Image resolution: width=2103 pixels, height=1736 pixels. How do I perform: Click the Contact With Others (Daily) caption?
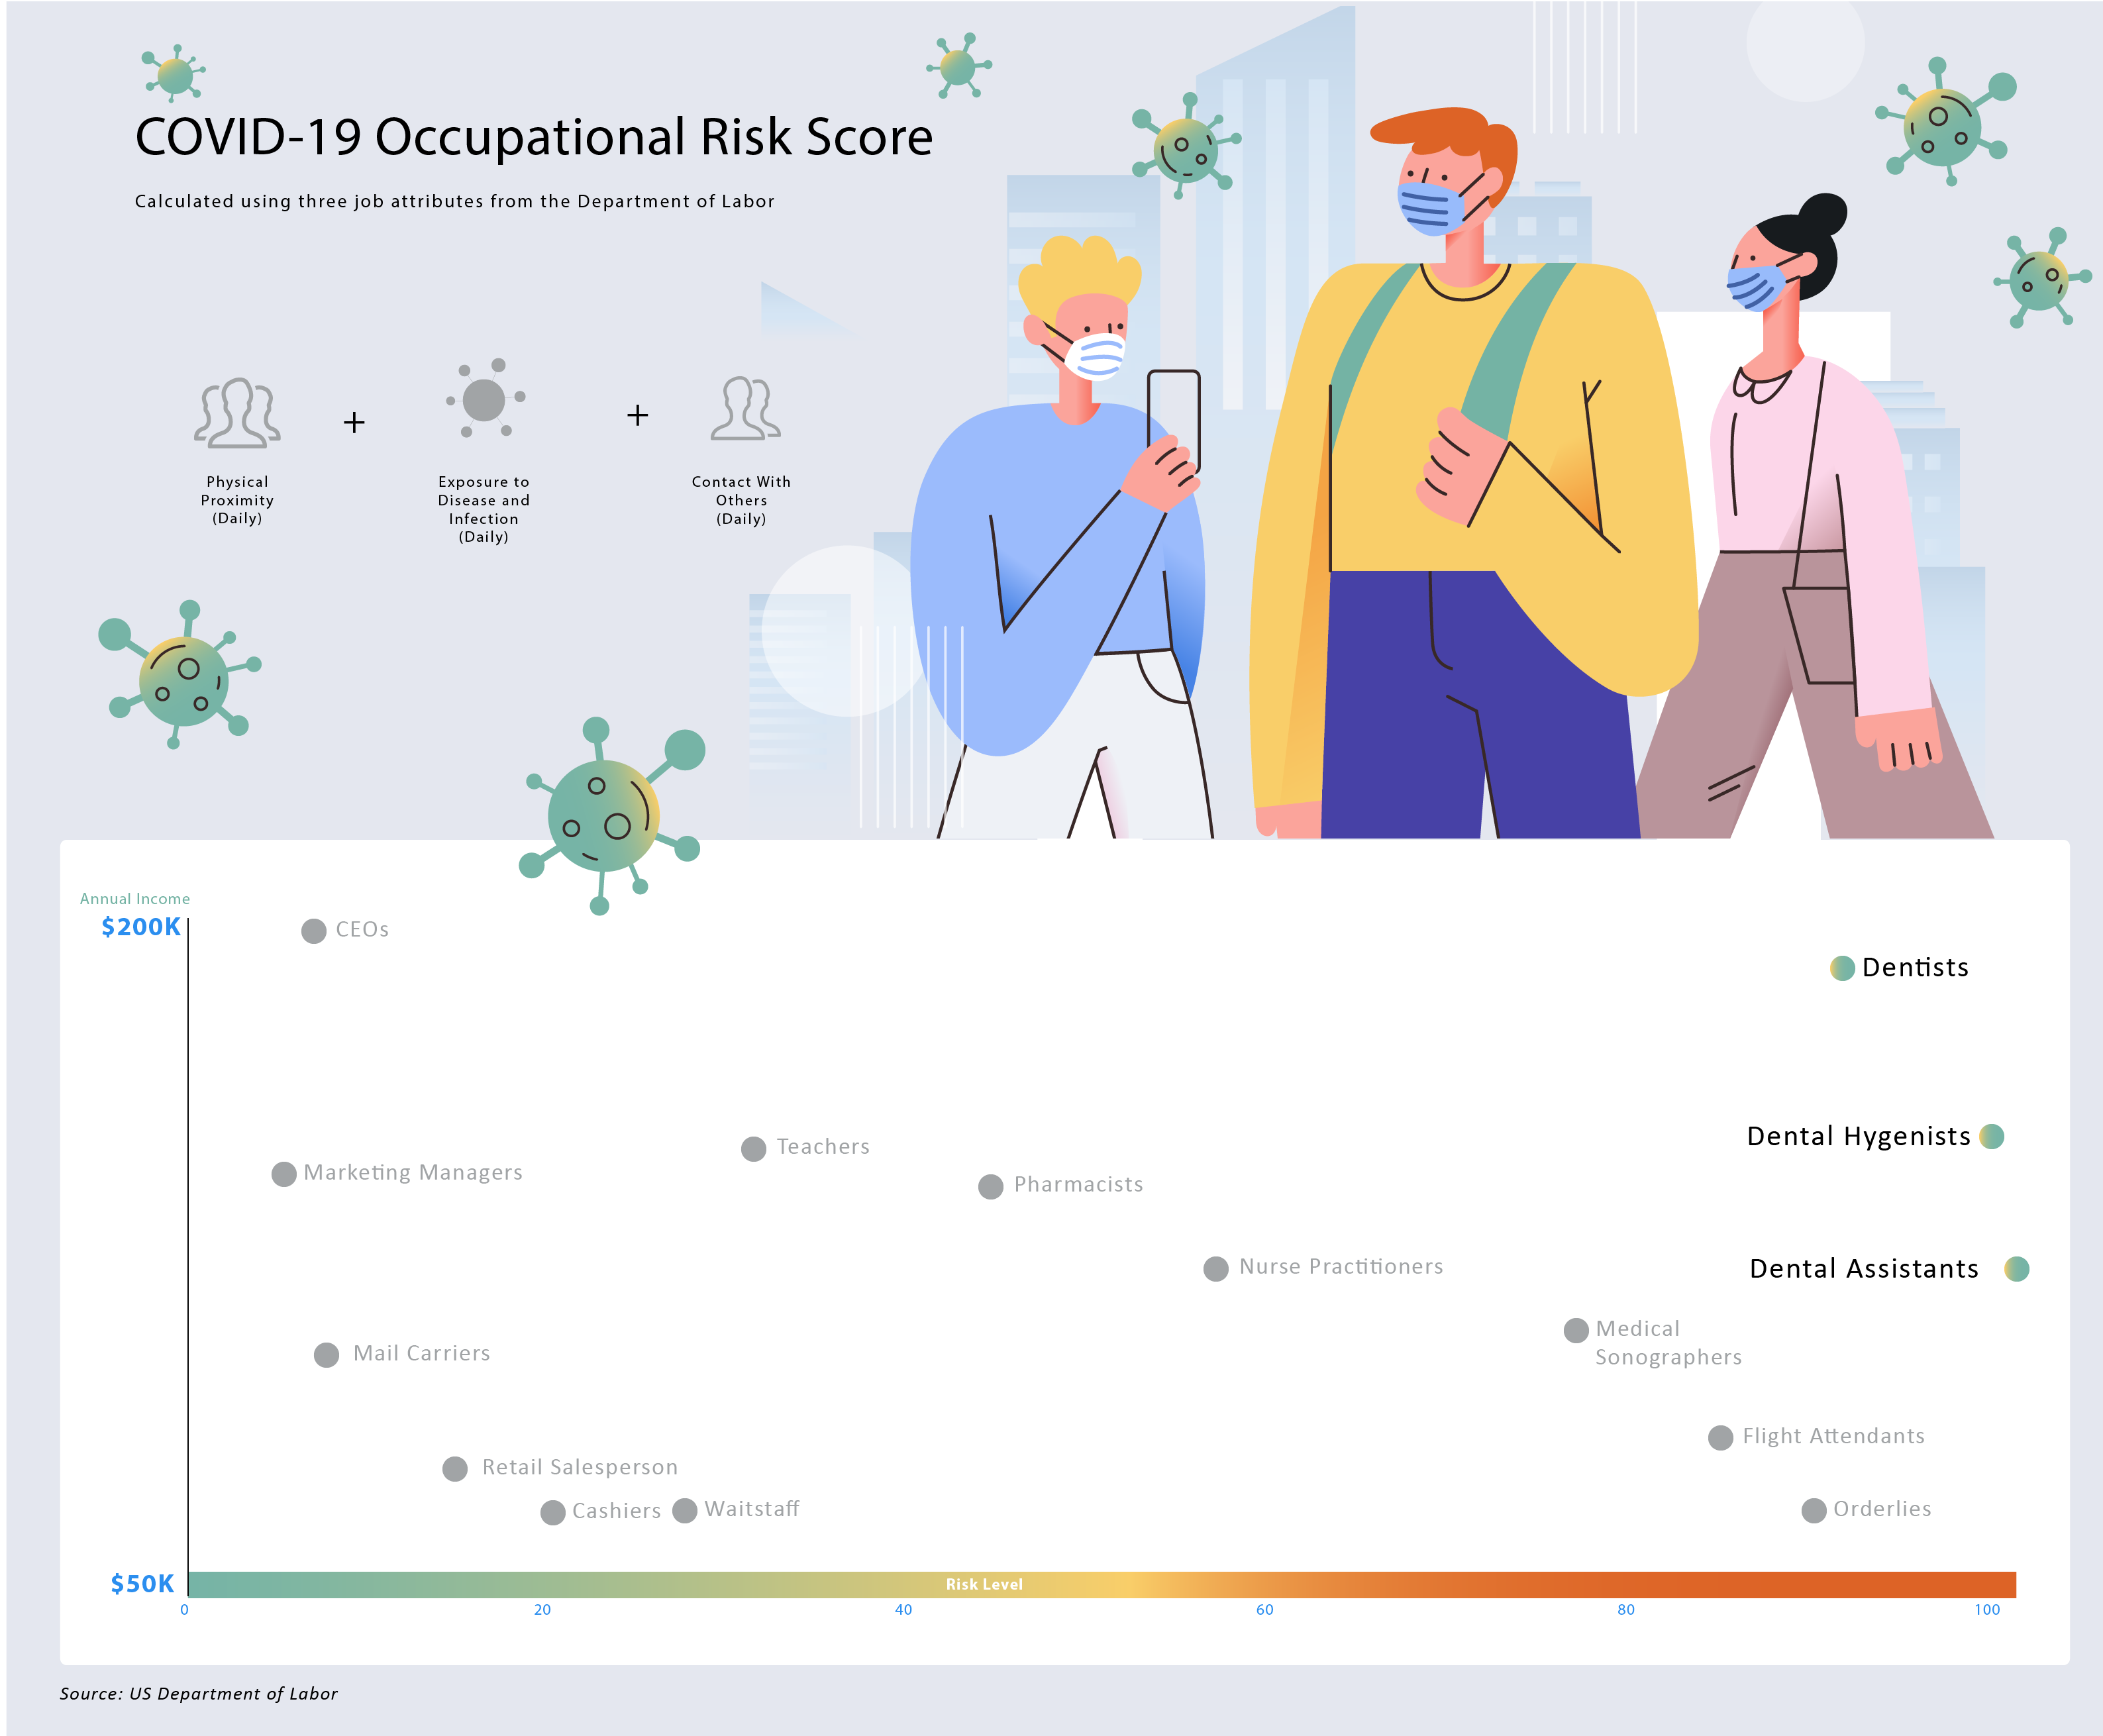[x=741, y=500]
